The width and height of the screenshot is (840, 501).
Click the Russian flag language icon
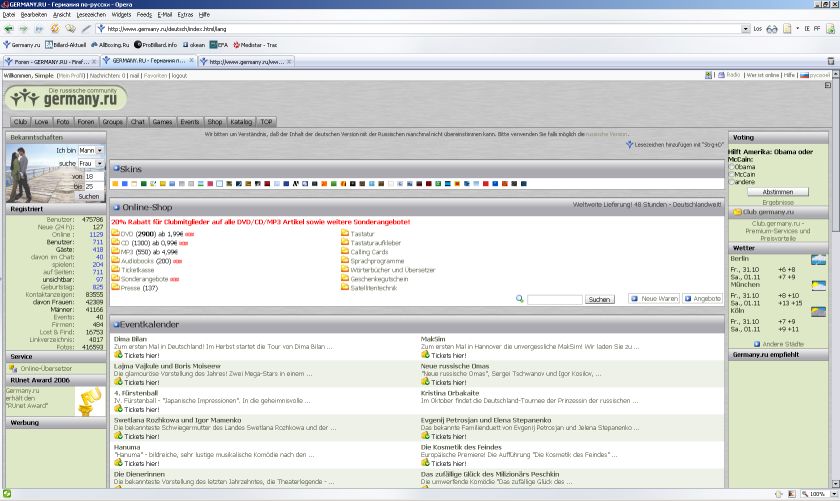804,76
